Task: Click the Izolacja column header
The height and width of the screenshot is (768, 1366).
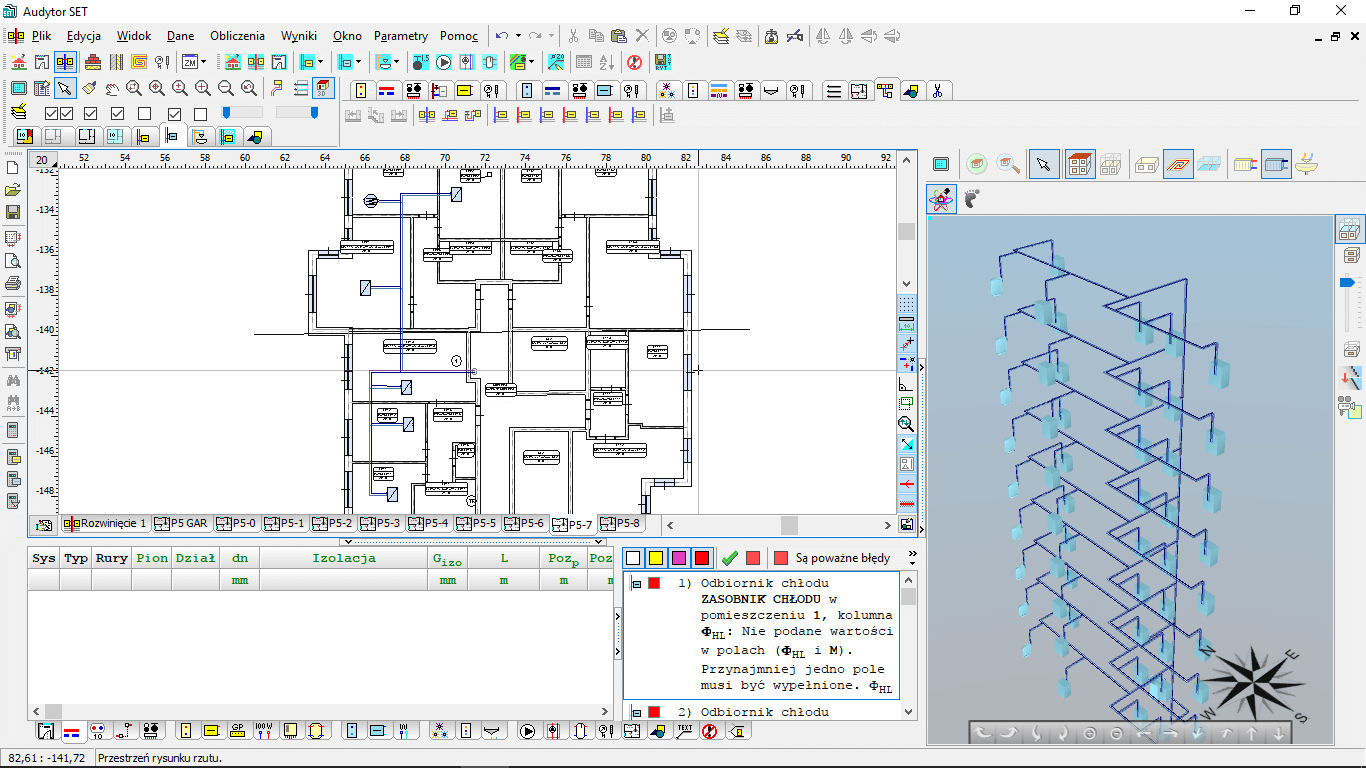Action: coord(344,558)
